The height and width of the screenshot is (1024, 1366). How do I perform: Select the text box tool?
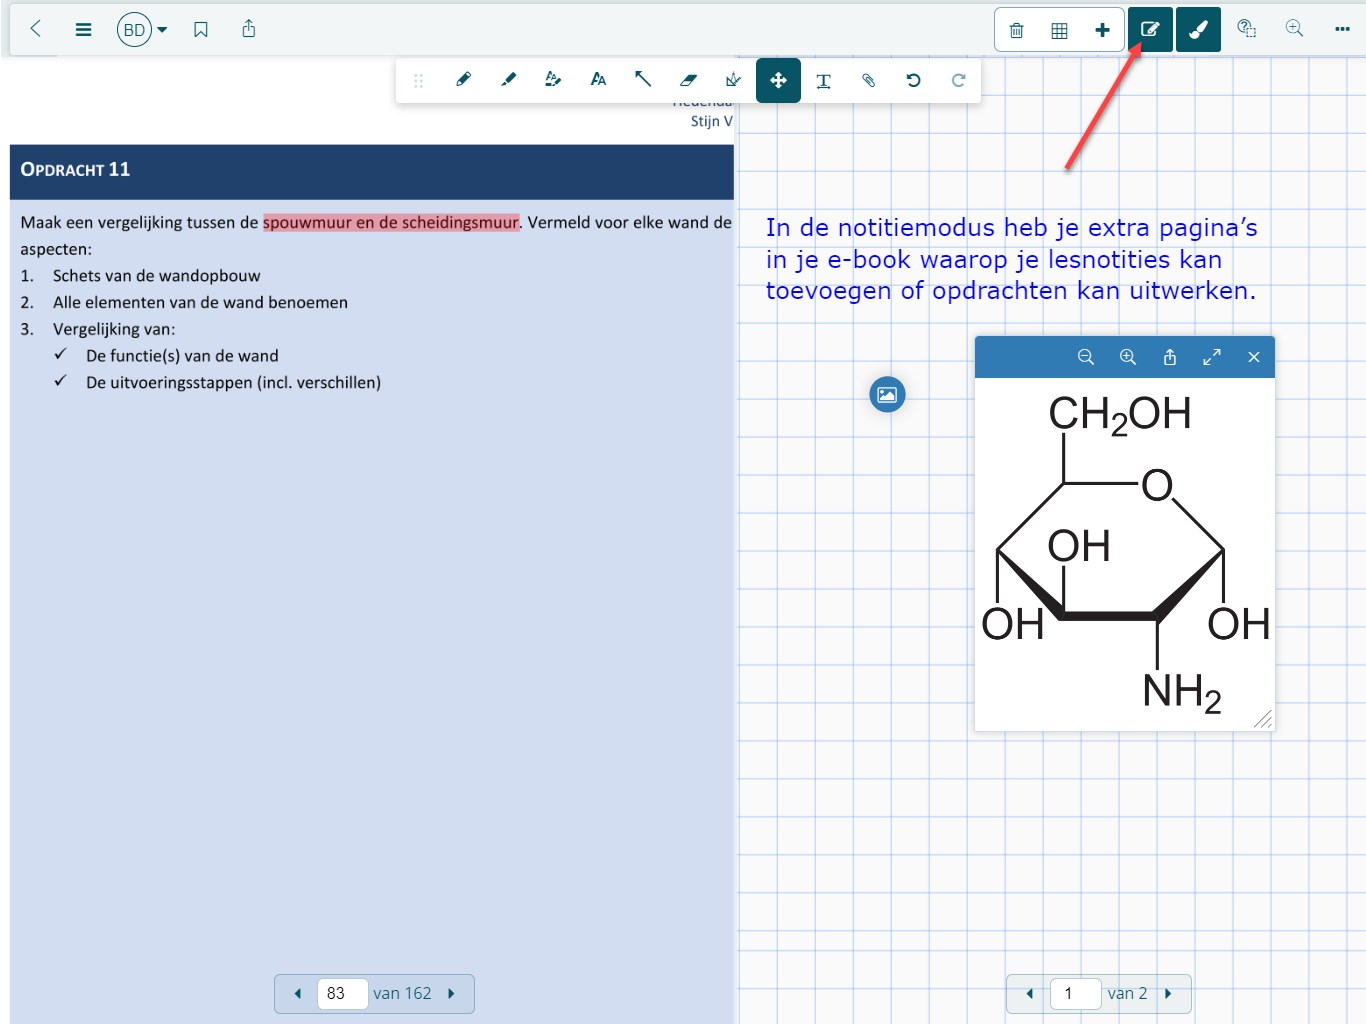[x=824, y=80]
